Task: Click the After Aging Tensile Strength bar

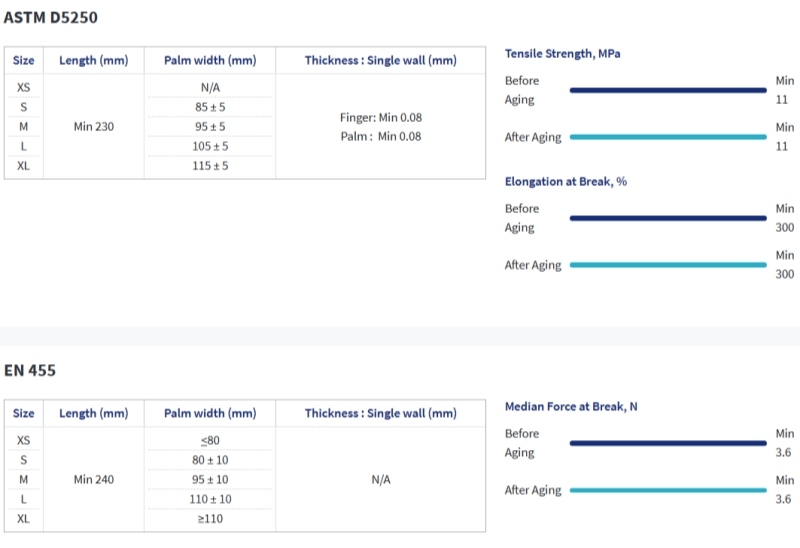Action: tap(667, 137)
